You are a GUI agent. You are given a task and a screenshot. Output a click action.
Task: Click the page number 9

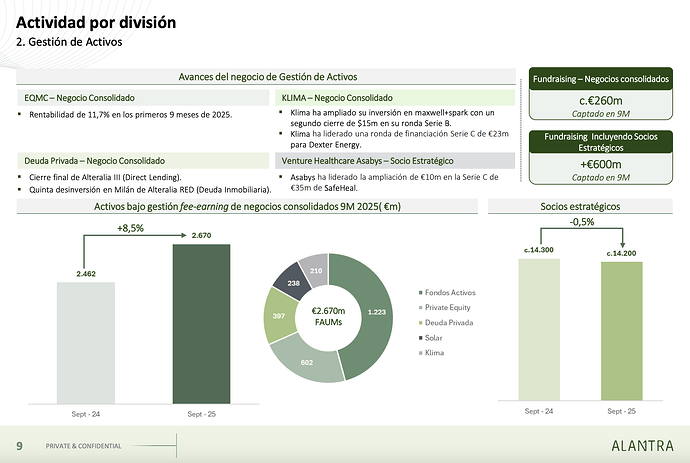[x=19, y=446]
